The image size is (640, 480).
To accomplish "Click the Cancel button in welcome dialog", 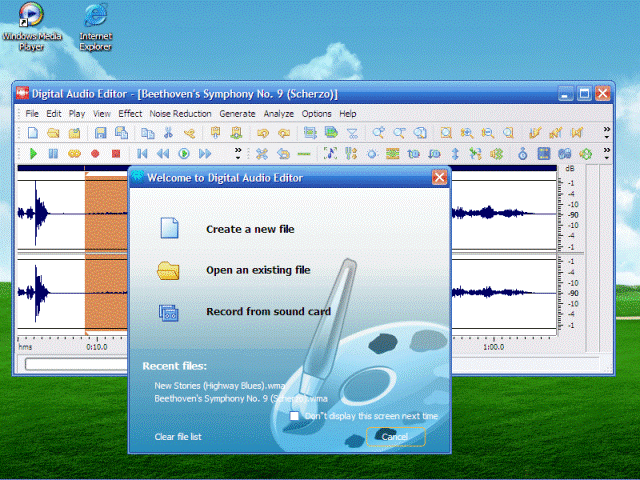I will (x=396, y=437).
